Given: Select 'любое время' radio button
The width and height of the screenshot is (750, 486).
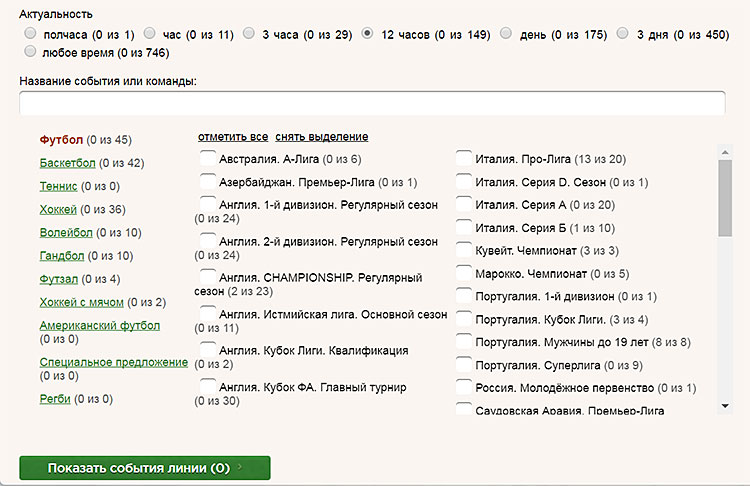Looking at the screenshot, I should click(30, 51).
